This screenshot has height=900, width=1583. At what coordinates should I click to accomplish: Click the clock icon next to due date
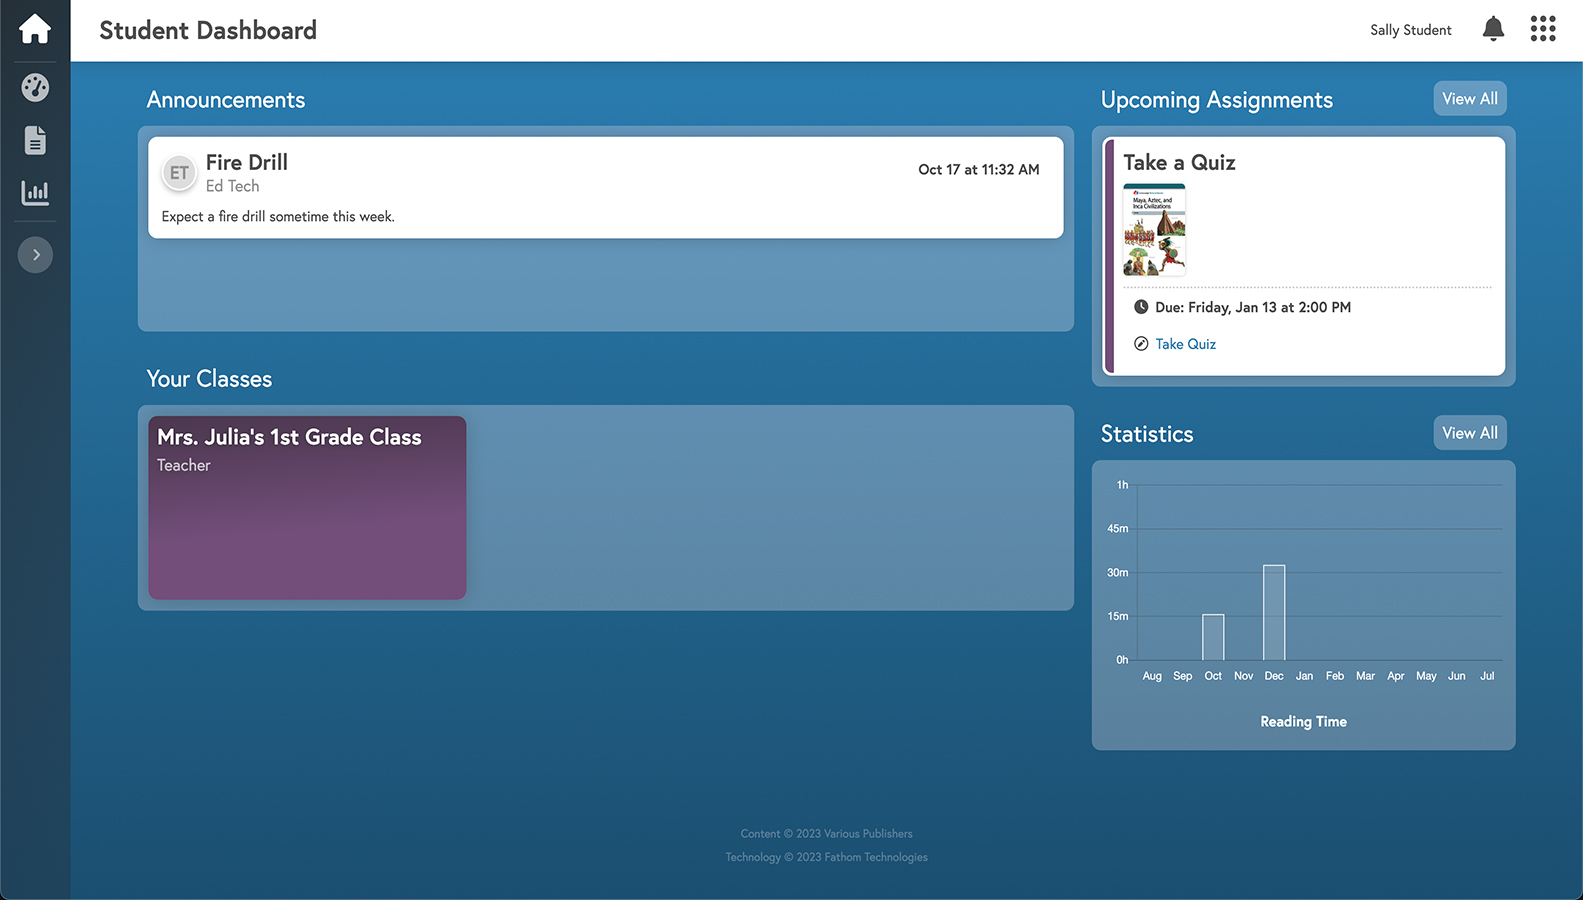[x=1141, y=307]
